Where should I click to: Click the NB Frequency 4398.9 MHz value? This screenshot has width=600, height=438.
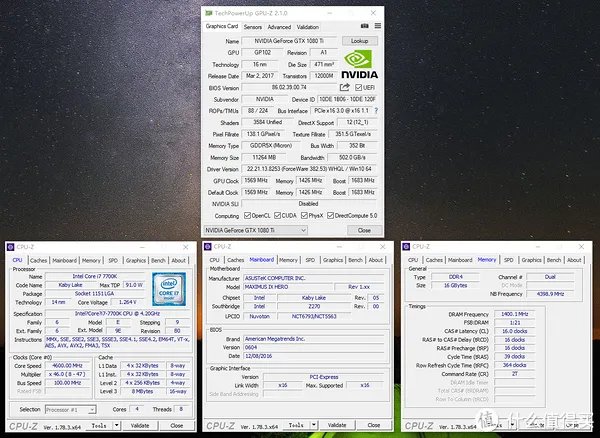(x=550, y=294)
